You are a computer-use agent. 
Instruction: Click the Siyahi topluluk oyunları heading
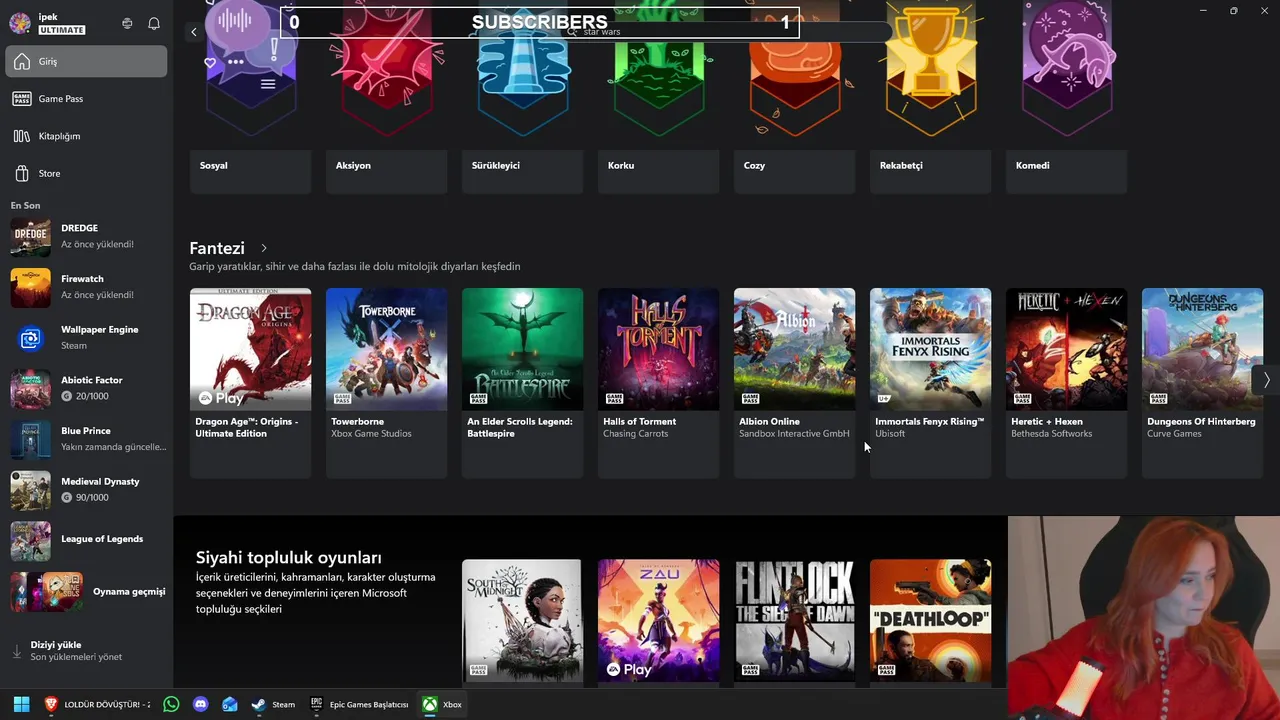[289, 558]
